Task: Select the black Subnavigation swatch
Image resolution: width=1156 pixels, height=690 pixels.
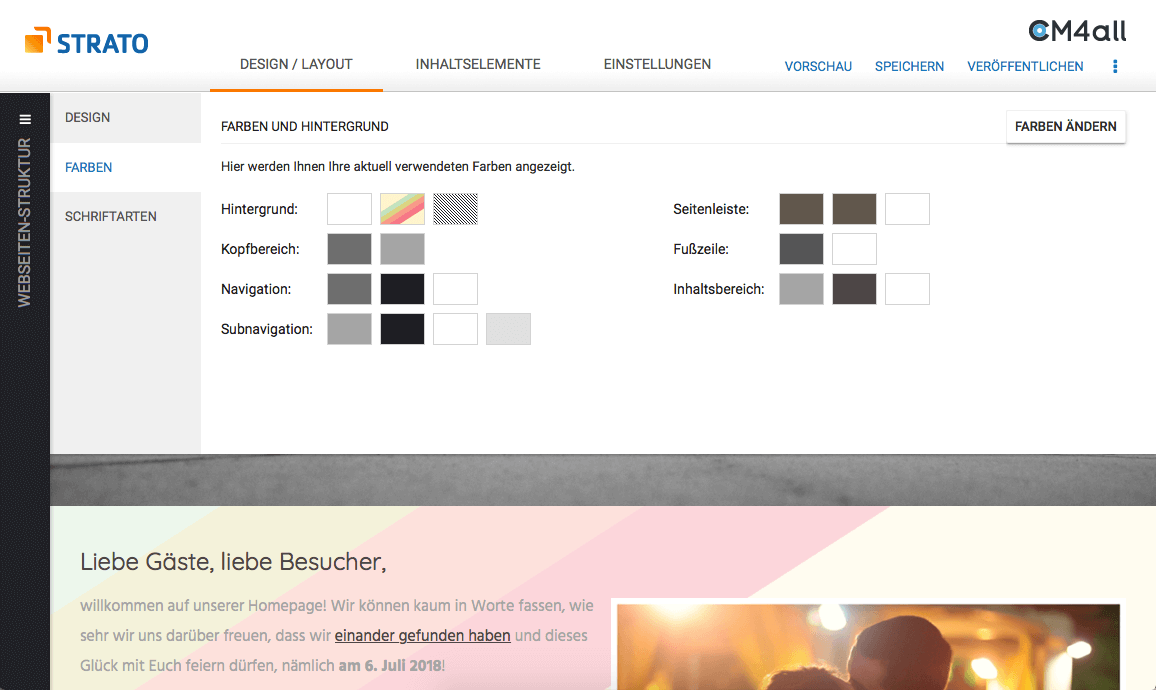Action: pyautogui.click(x=403, y=329)
